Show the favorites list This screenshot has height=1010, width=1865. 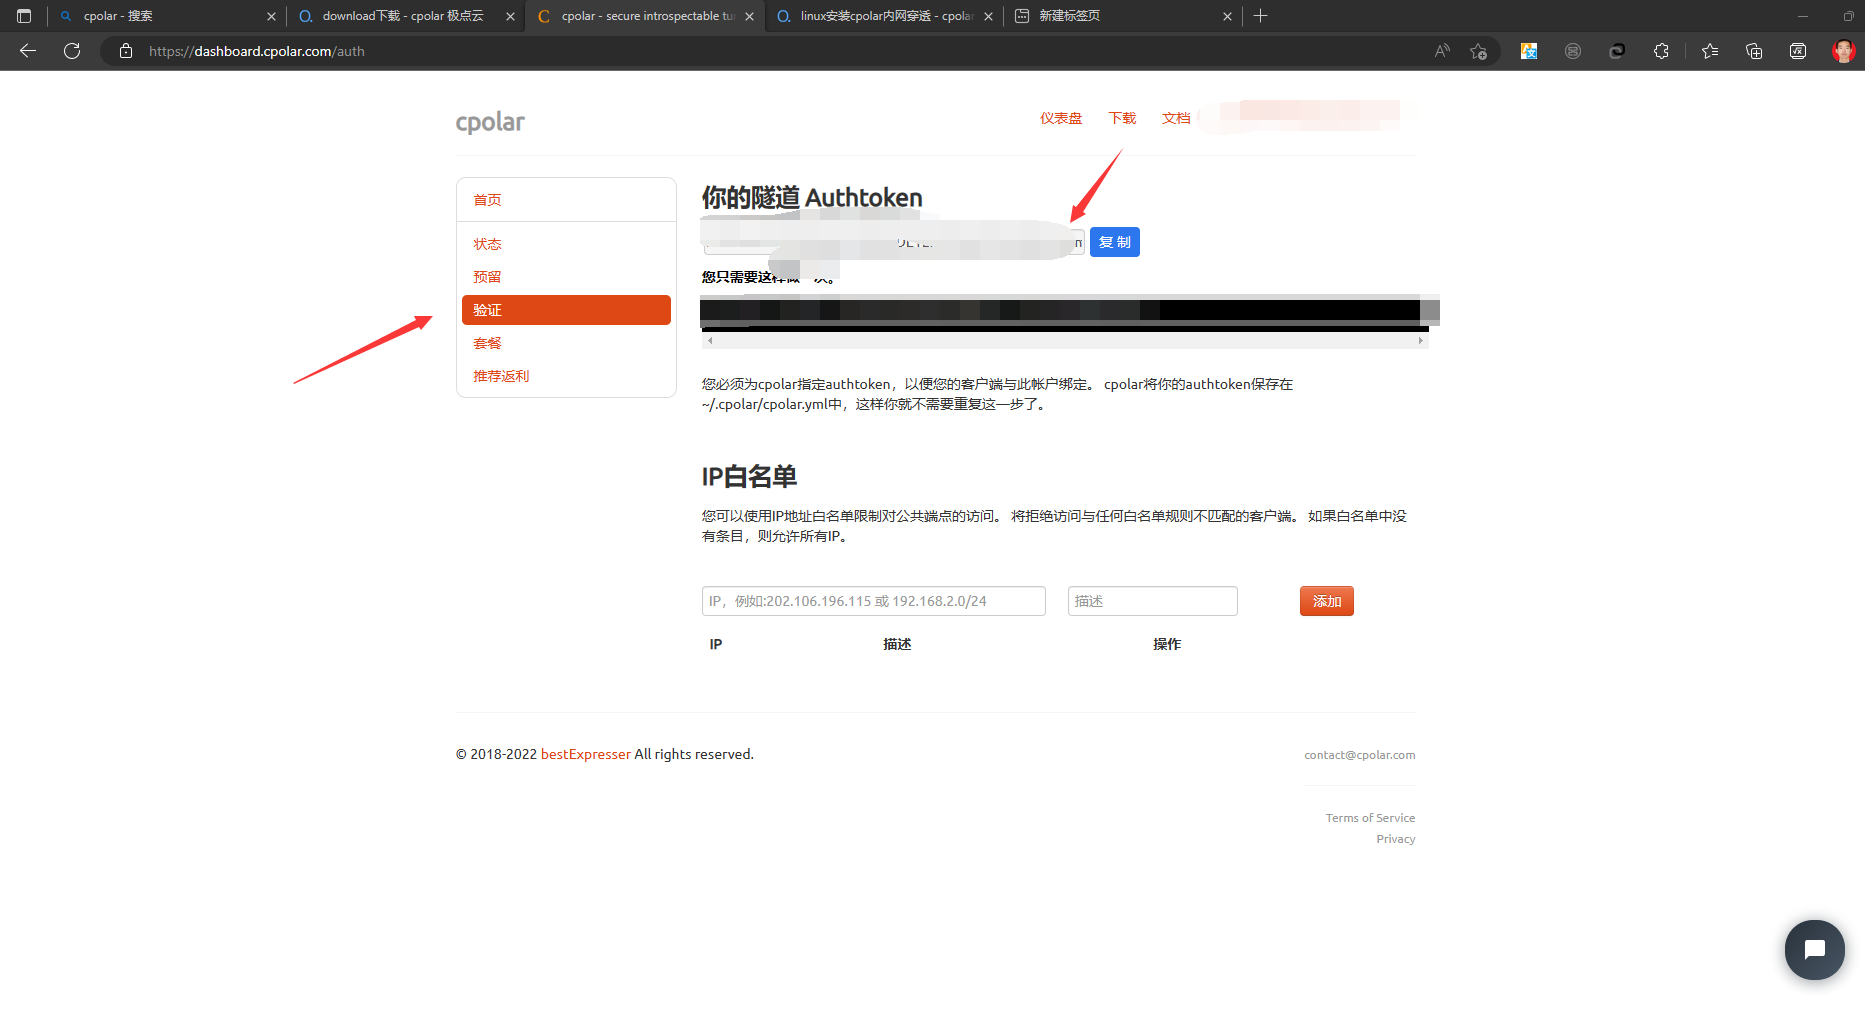1710,51
